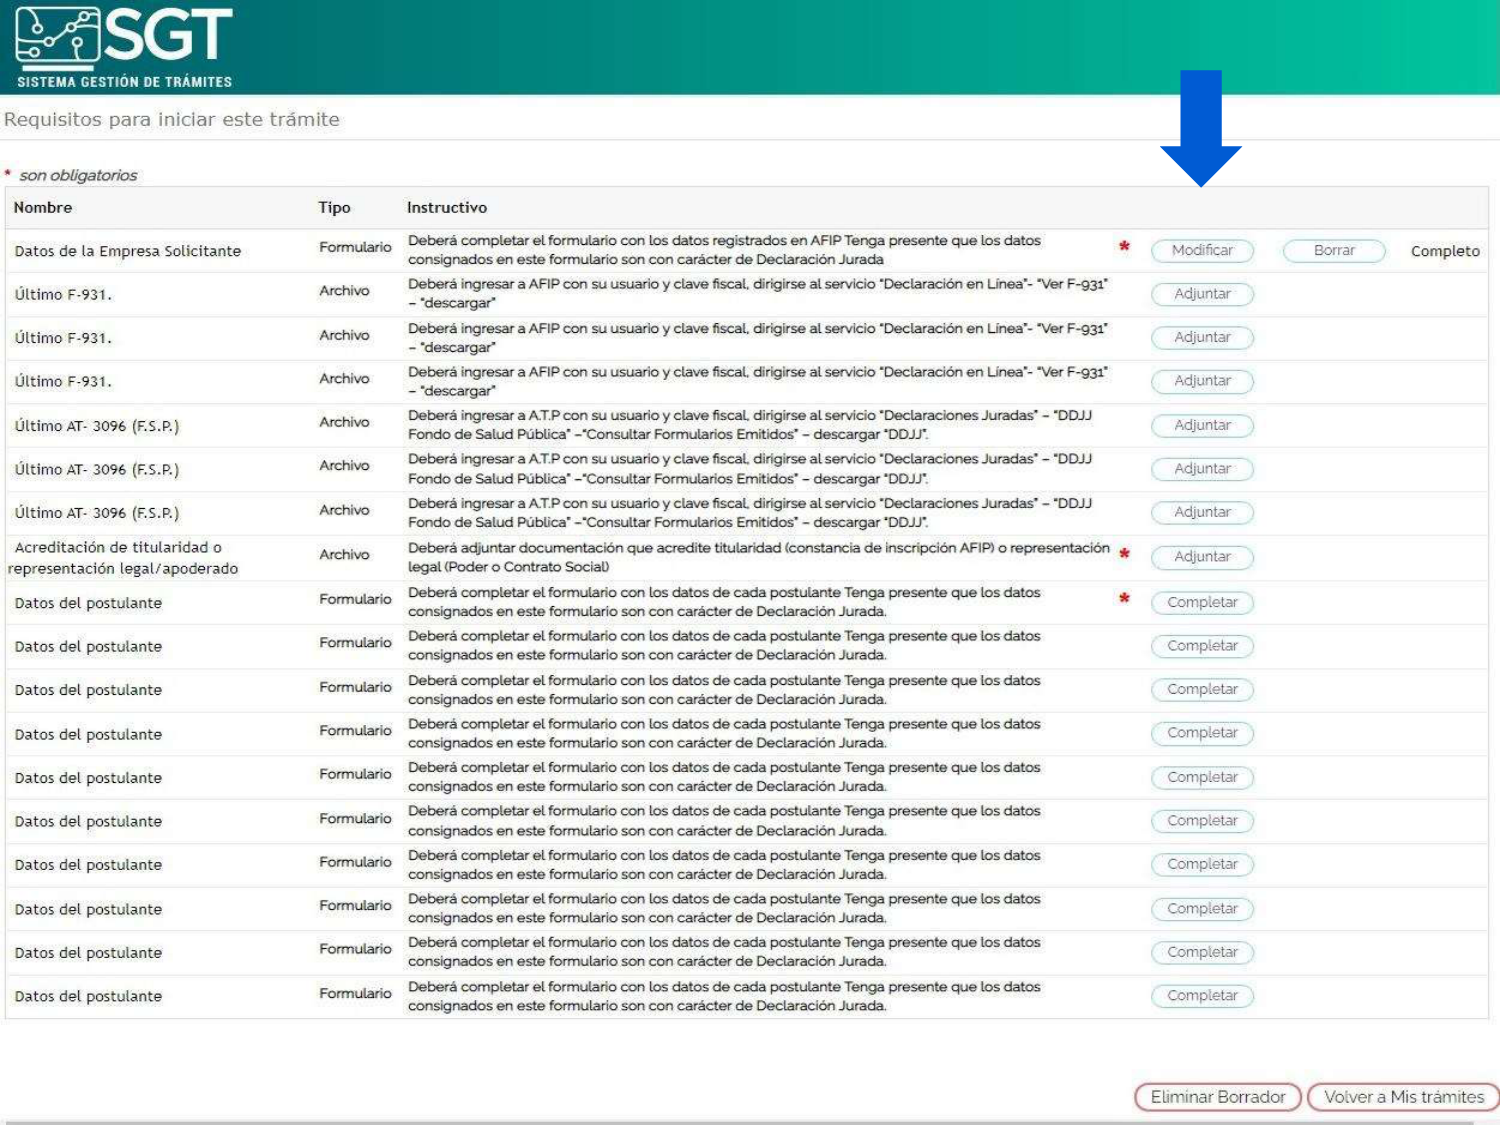
Task: Click the Nombre column header
Action: (43, 208)
